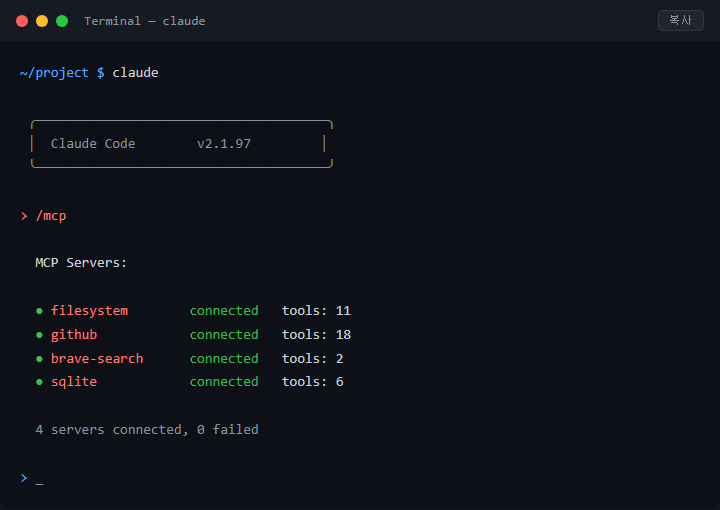The height and width of the screenshot is (510, 720).
Task: Click the 'MCP Servers:' heading
Action: pyautogui.click(x=81, y=263)
